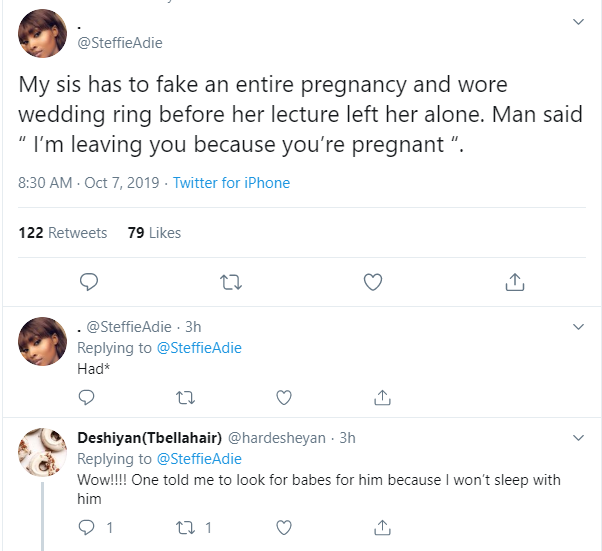This screenshot has height=551, width=602.
Task: Like the "Had*" correction tweet
Action: click(x=283, y=398)
